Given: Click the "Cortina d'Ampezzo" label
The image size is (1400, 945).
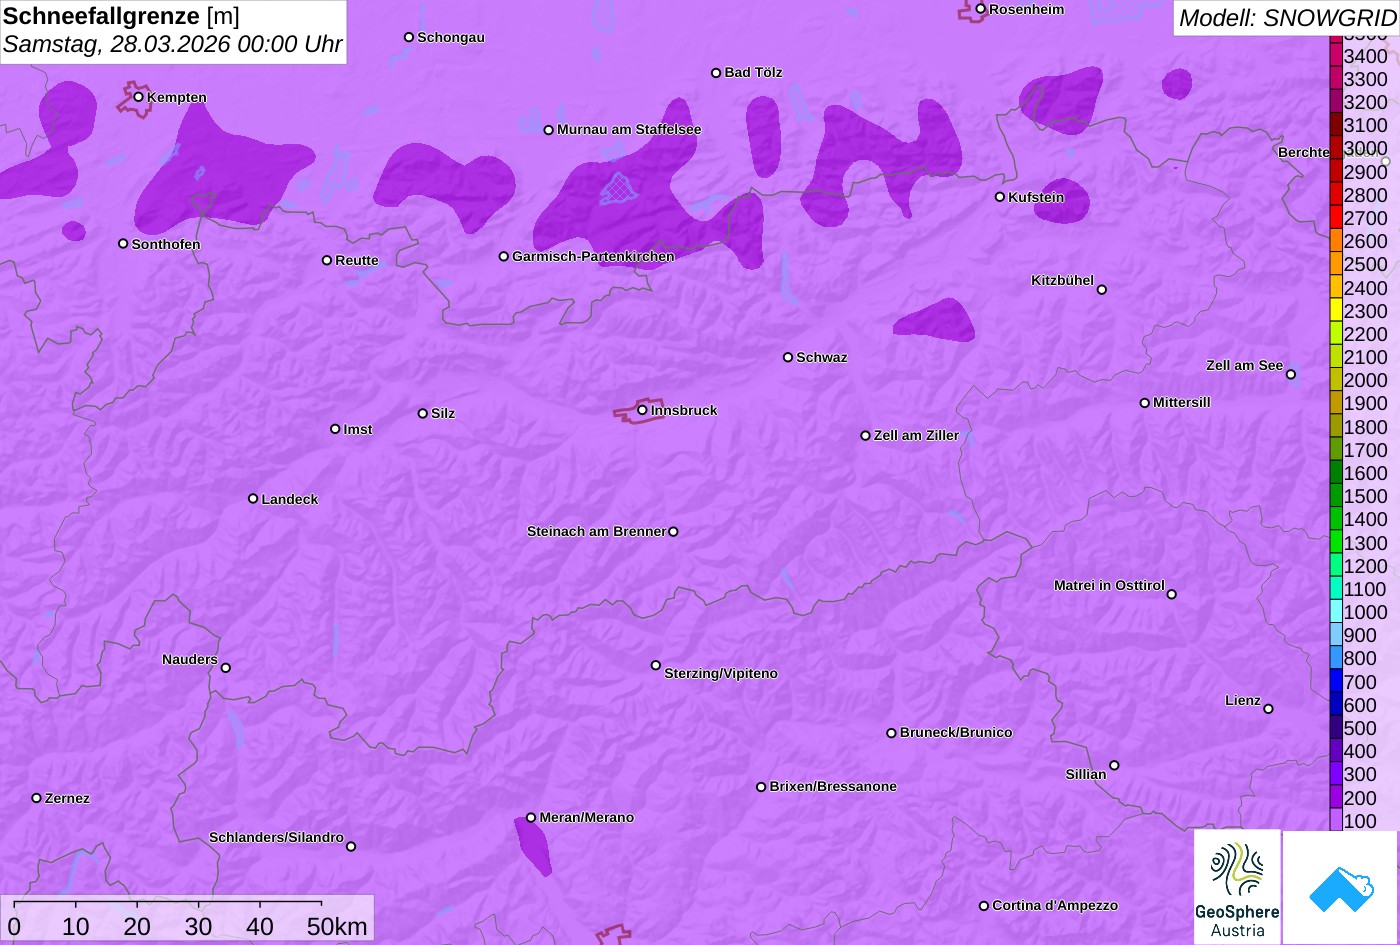Looking at the screenshot, I should click(1055, 905).
